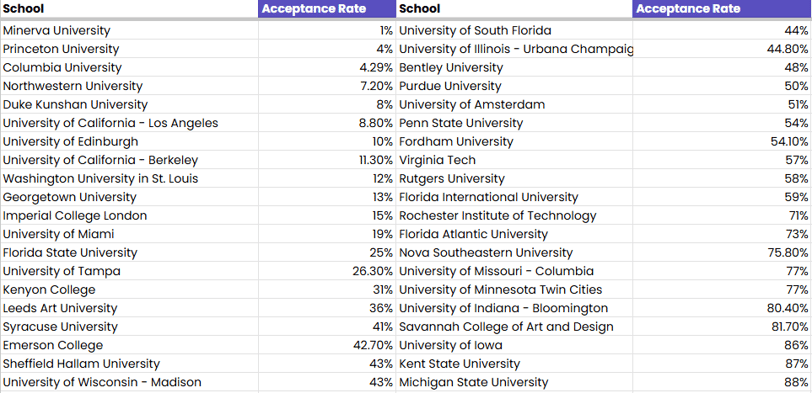Select the right School column header

514,9
